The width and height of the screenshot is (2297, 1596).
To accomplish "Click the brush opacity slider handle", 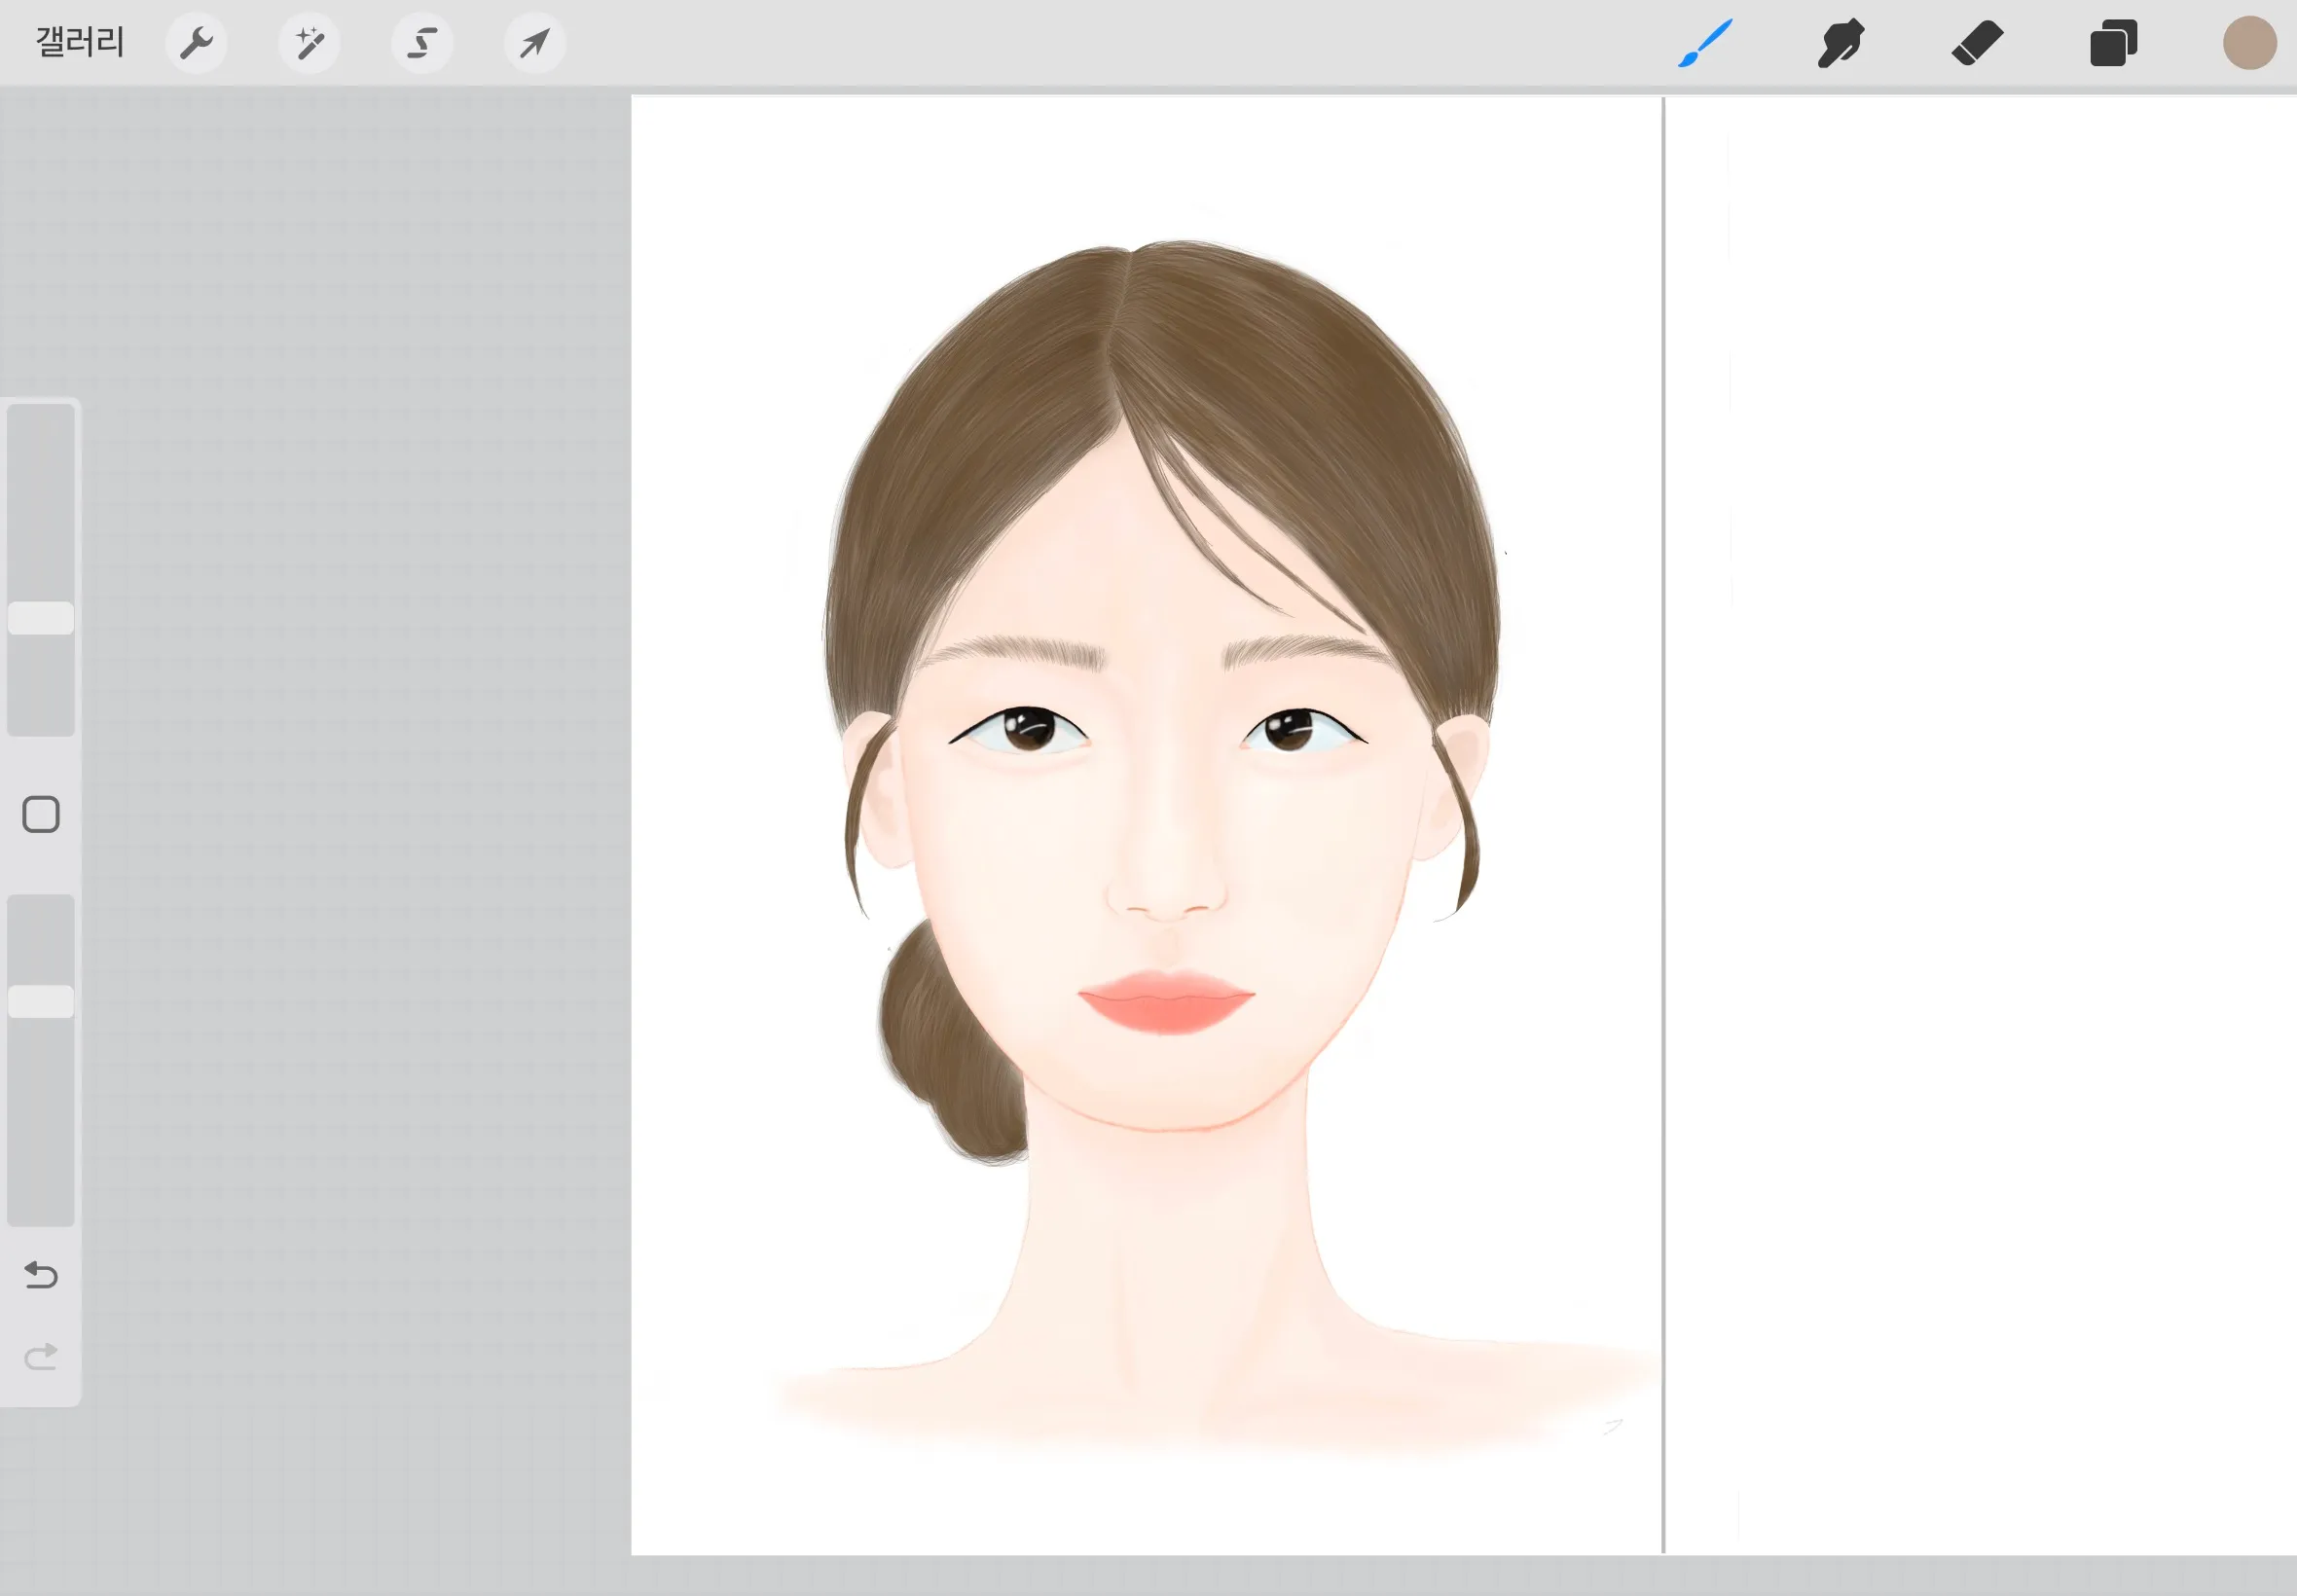I will pos(41,1001).
